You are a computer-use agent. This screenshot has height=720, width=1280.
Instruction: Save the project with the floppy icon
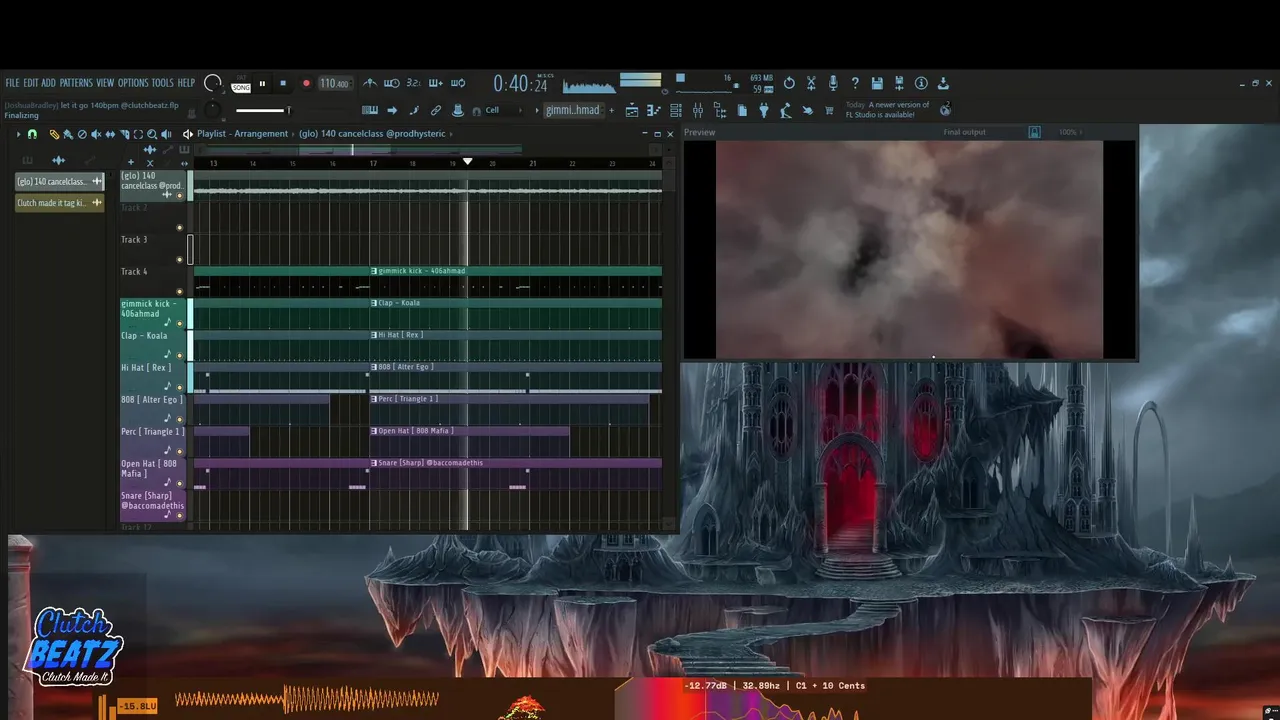877,83
